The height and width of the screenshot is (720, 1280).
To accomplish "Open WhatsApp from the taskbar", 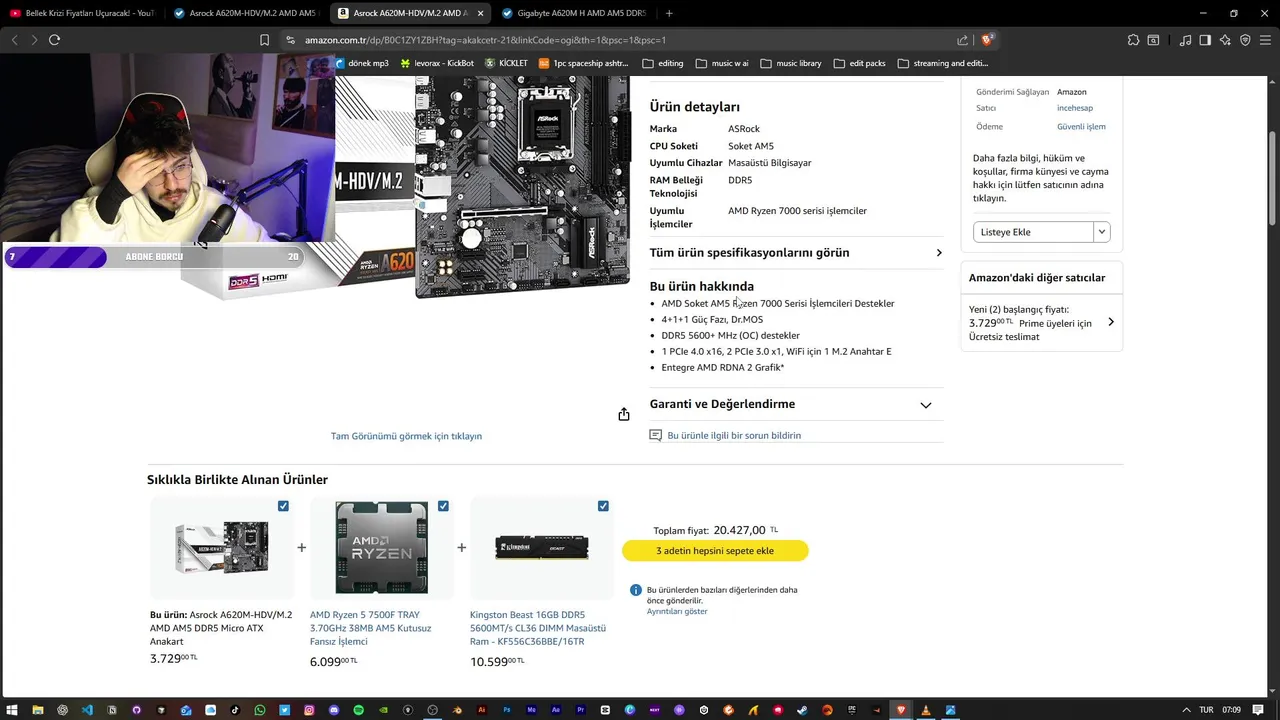I will 260,710.
